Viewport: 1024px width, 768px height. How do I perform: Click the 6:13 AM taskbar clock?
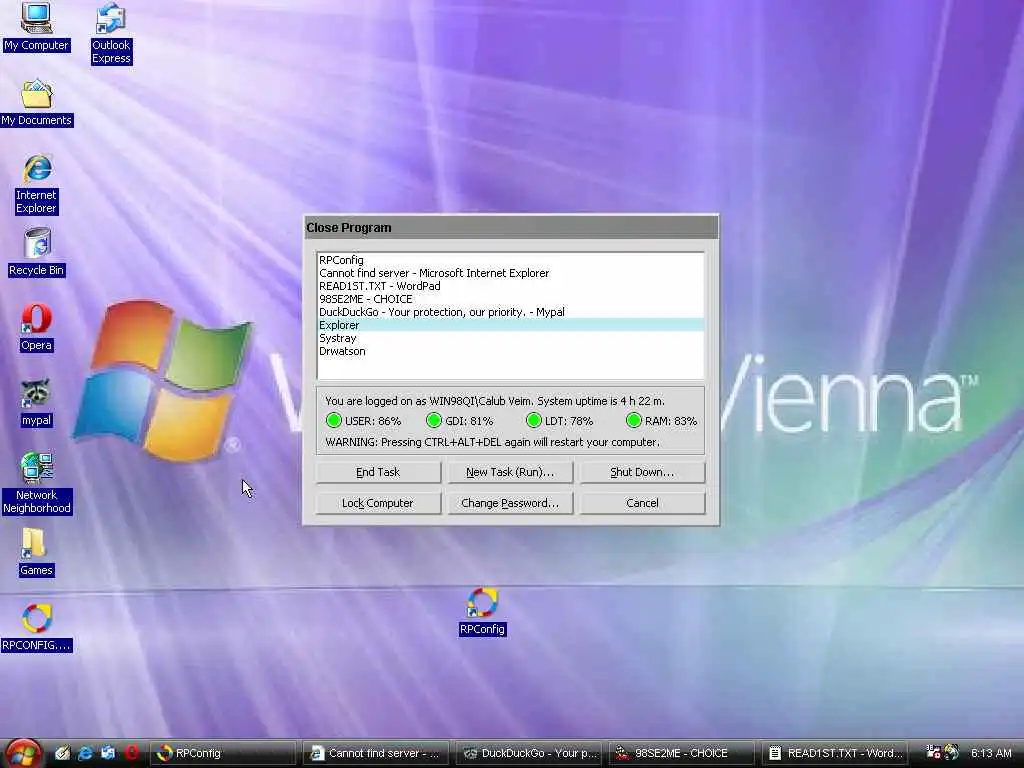(991, 753)
